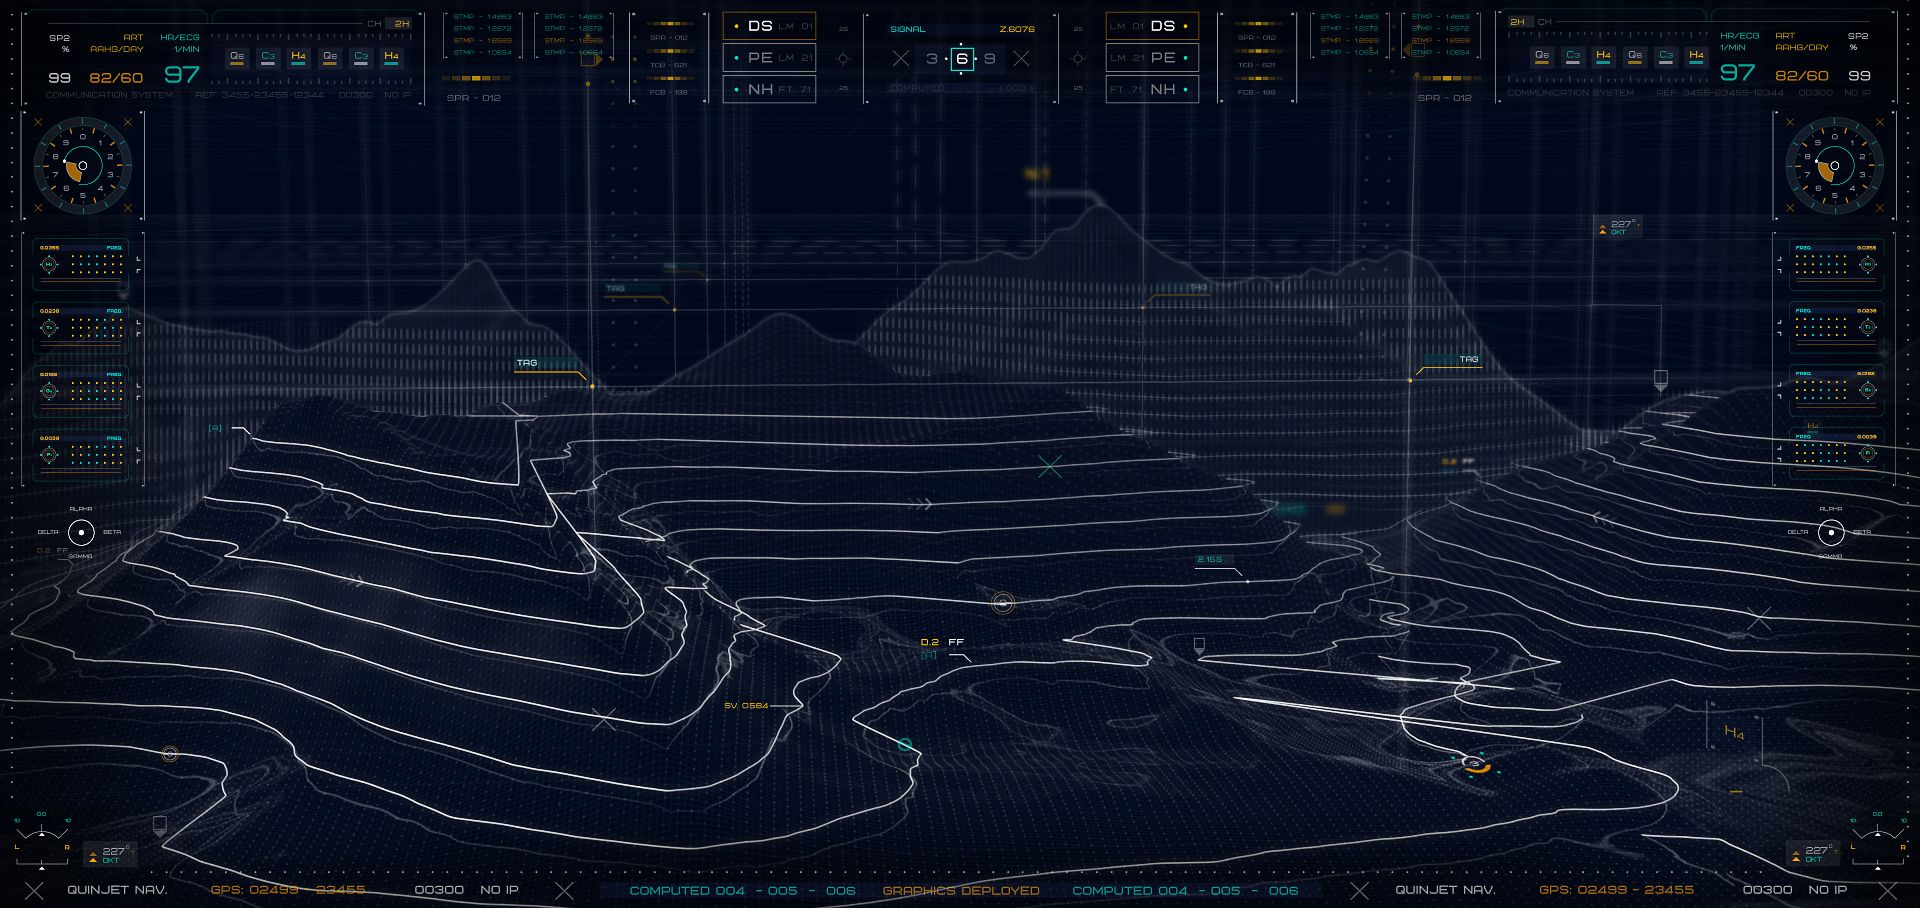Click the X icon in the bottom-left corner
The width and height of the screenshot is (1920, 908).
pos(34,890)
